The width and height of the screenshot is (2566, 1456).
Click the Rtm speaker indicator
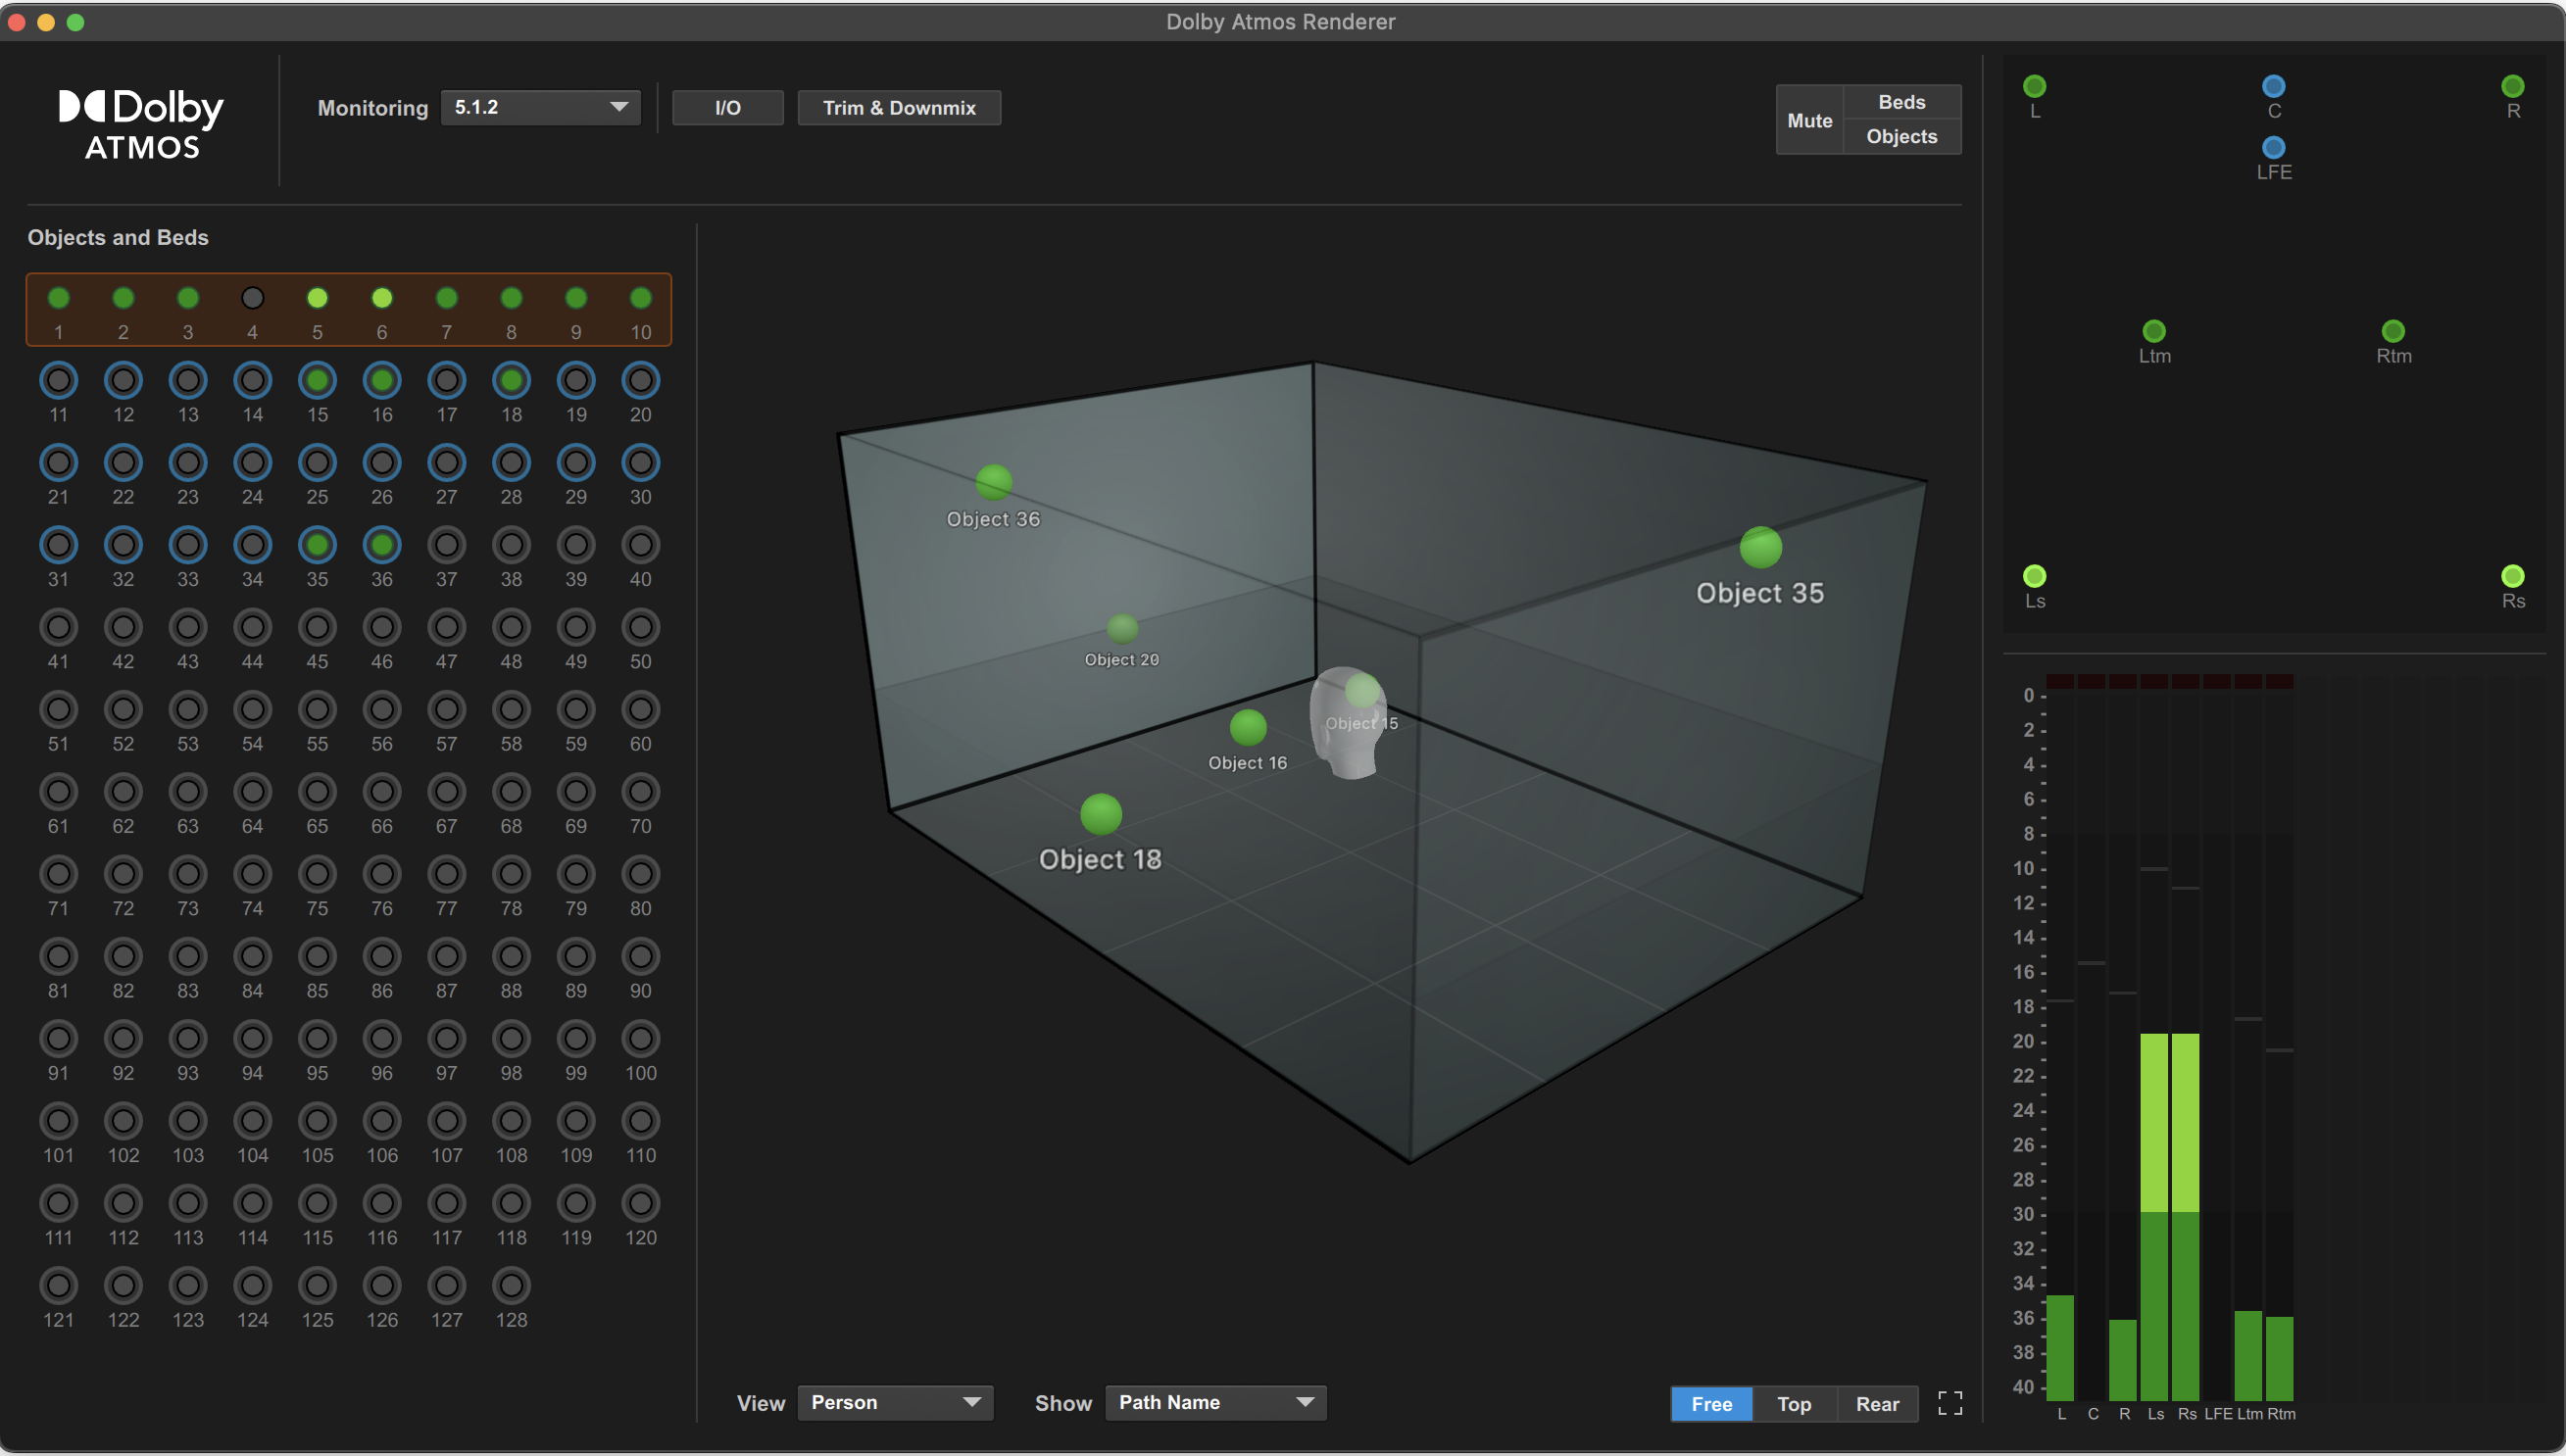pos(2393,331)
